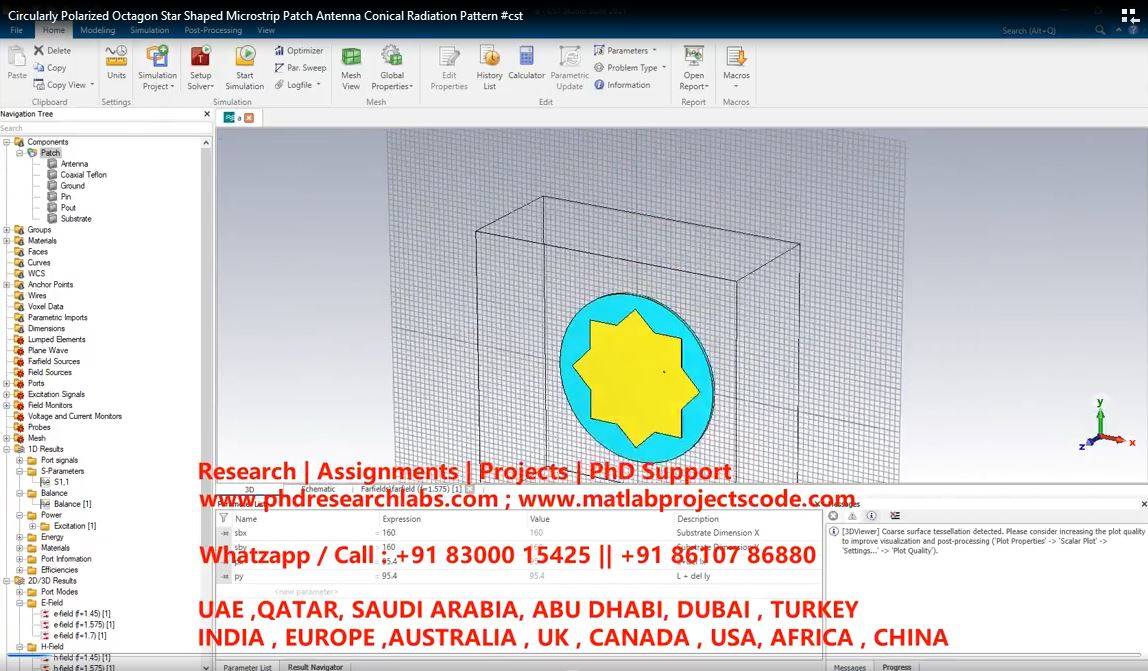Select the Post-Processing ribbon tab
This screenshot has width=1148, height=671.
click(213, 30)
